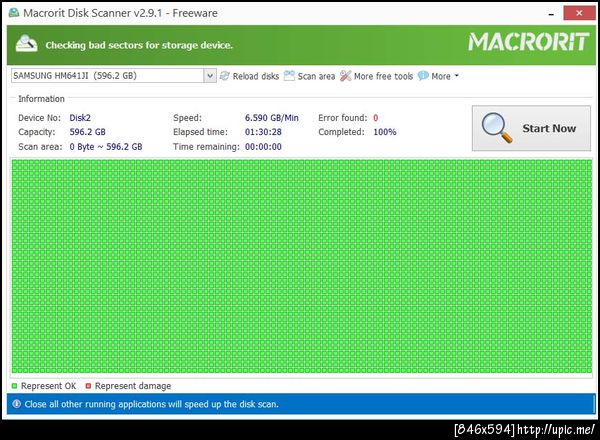Click the Scan area icon

[x=289, y=76]
